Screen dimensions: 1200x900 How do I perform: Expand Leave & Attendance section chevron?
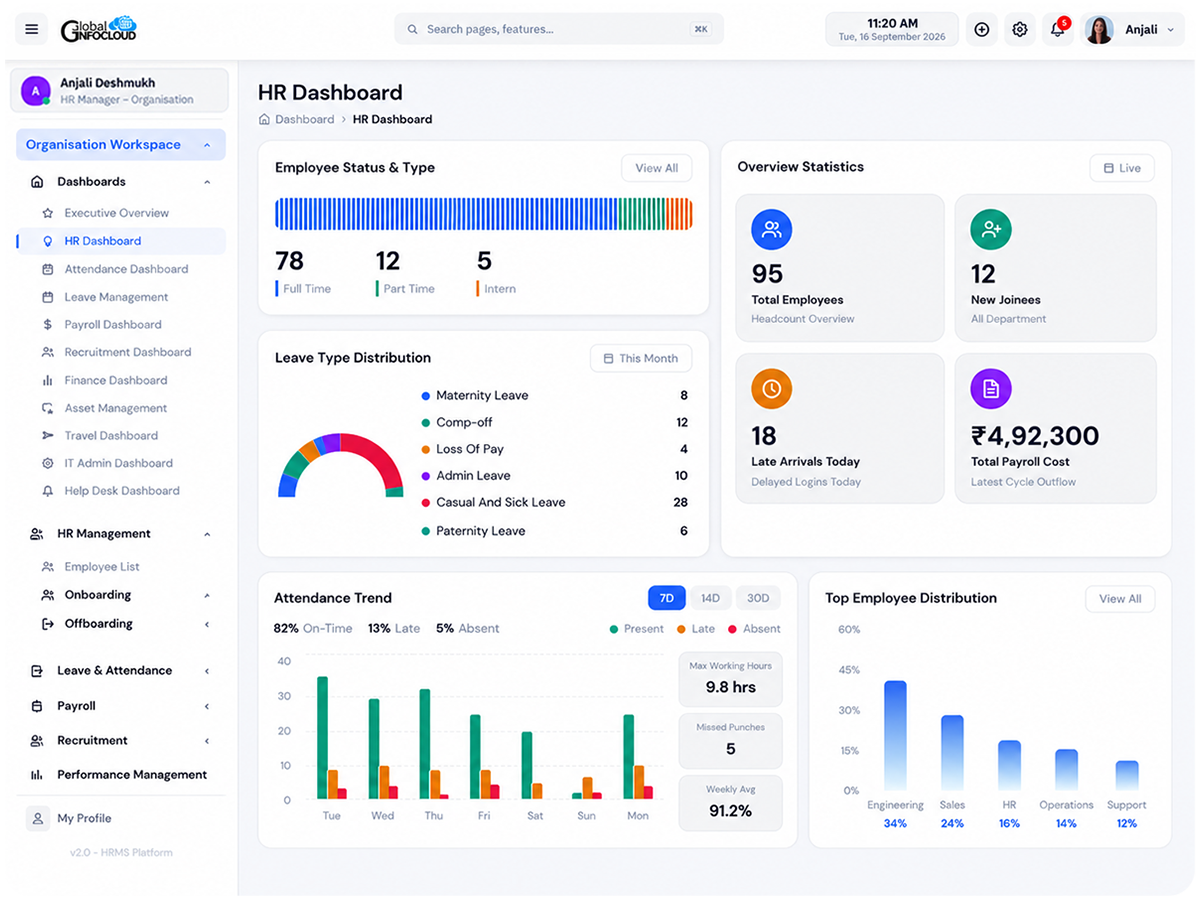(x=207, y=671)
